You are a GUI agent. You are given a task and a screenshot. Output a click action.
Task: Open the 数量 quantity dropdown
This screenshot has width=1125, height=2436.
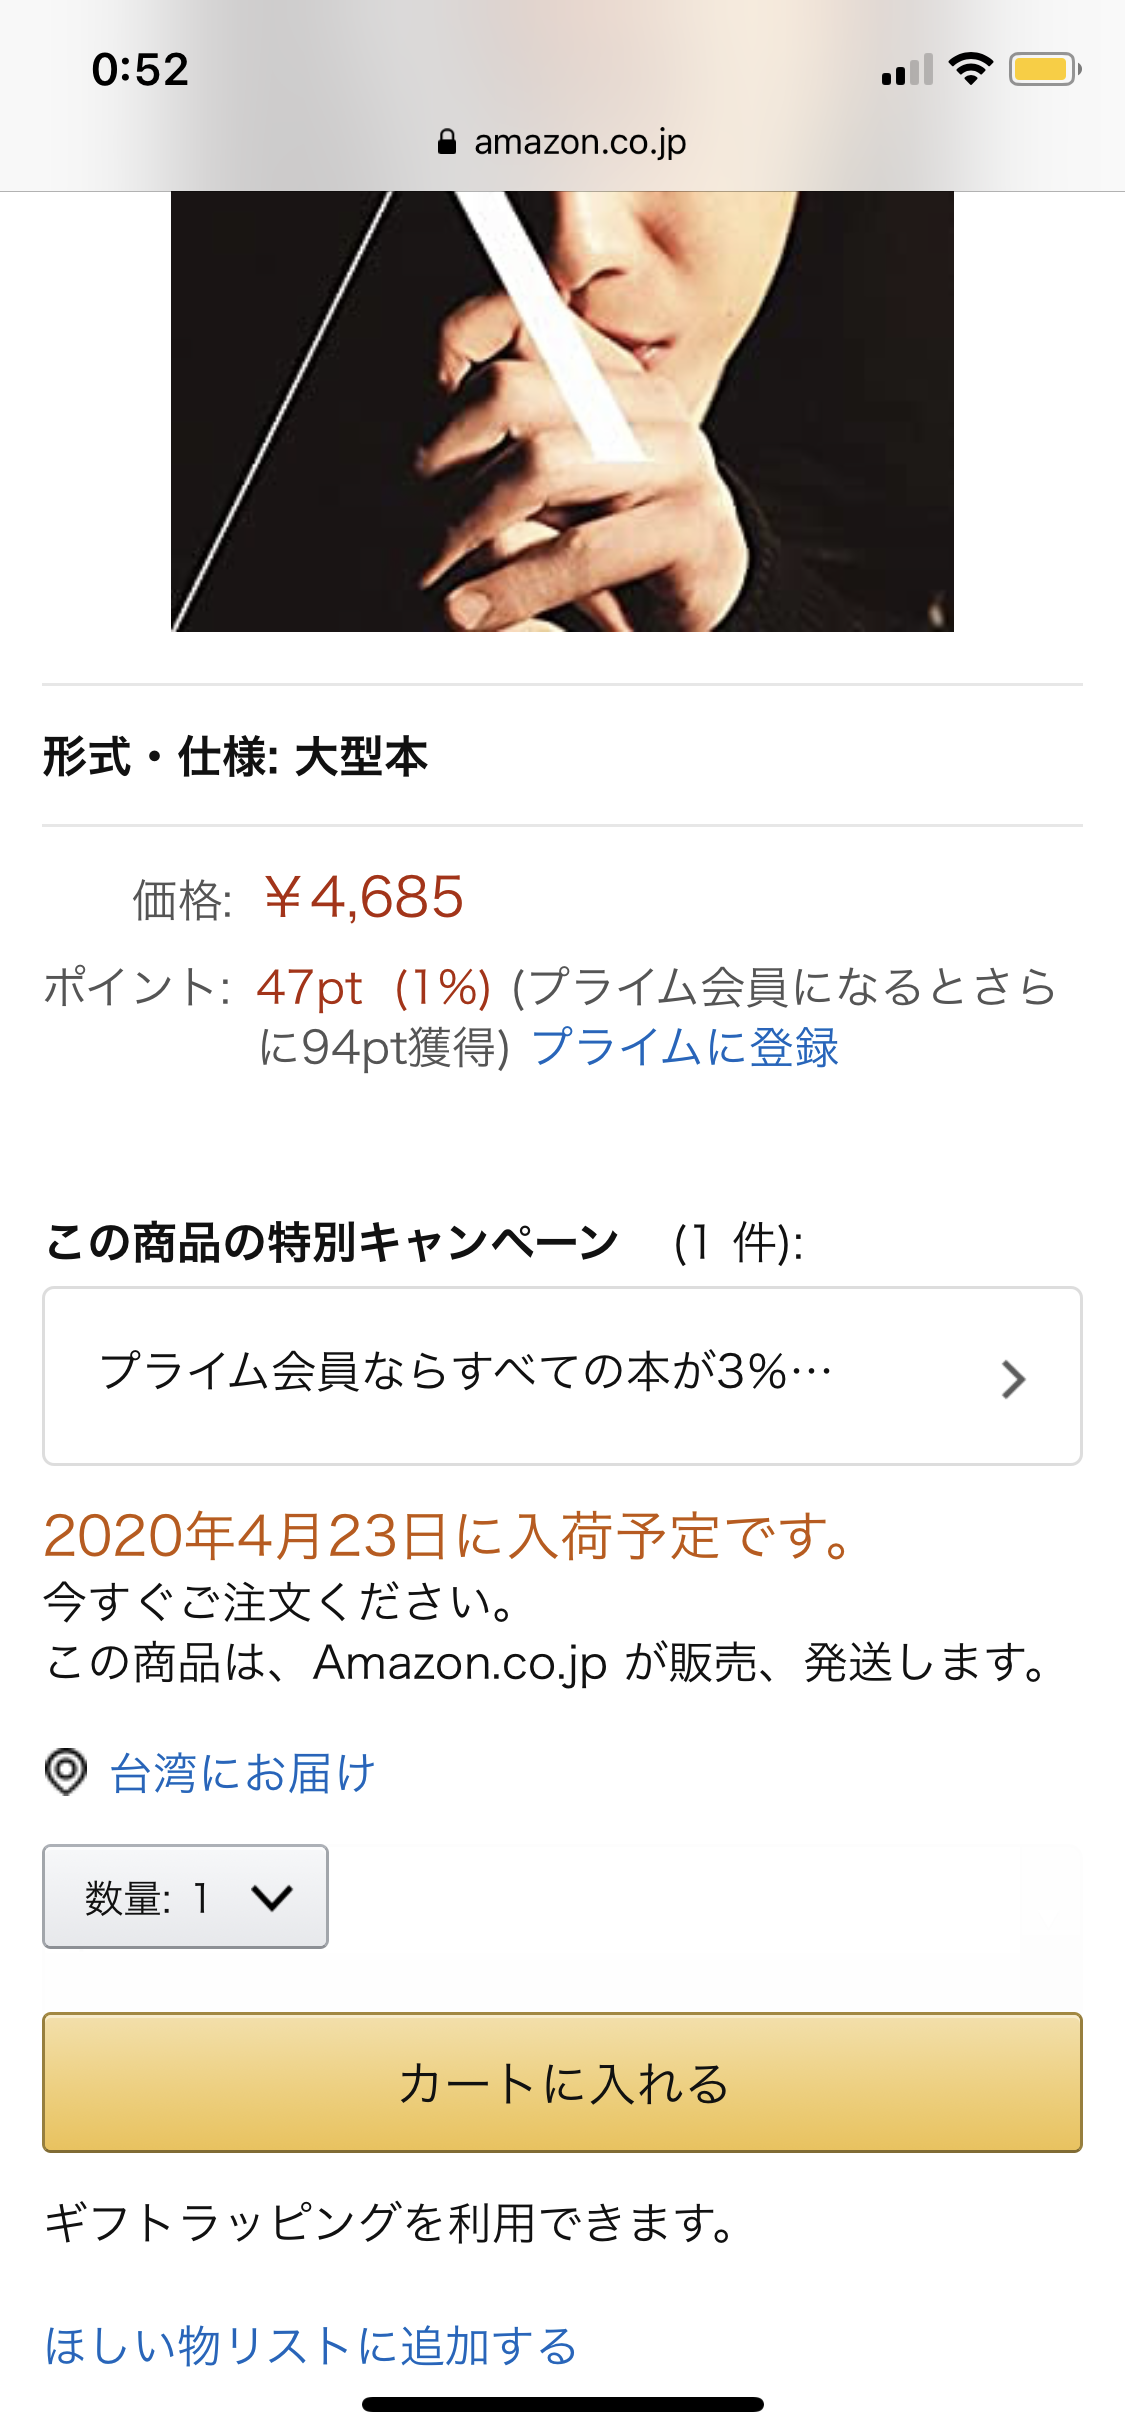click(x=185, y=1896)
